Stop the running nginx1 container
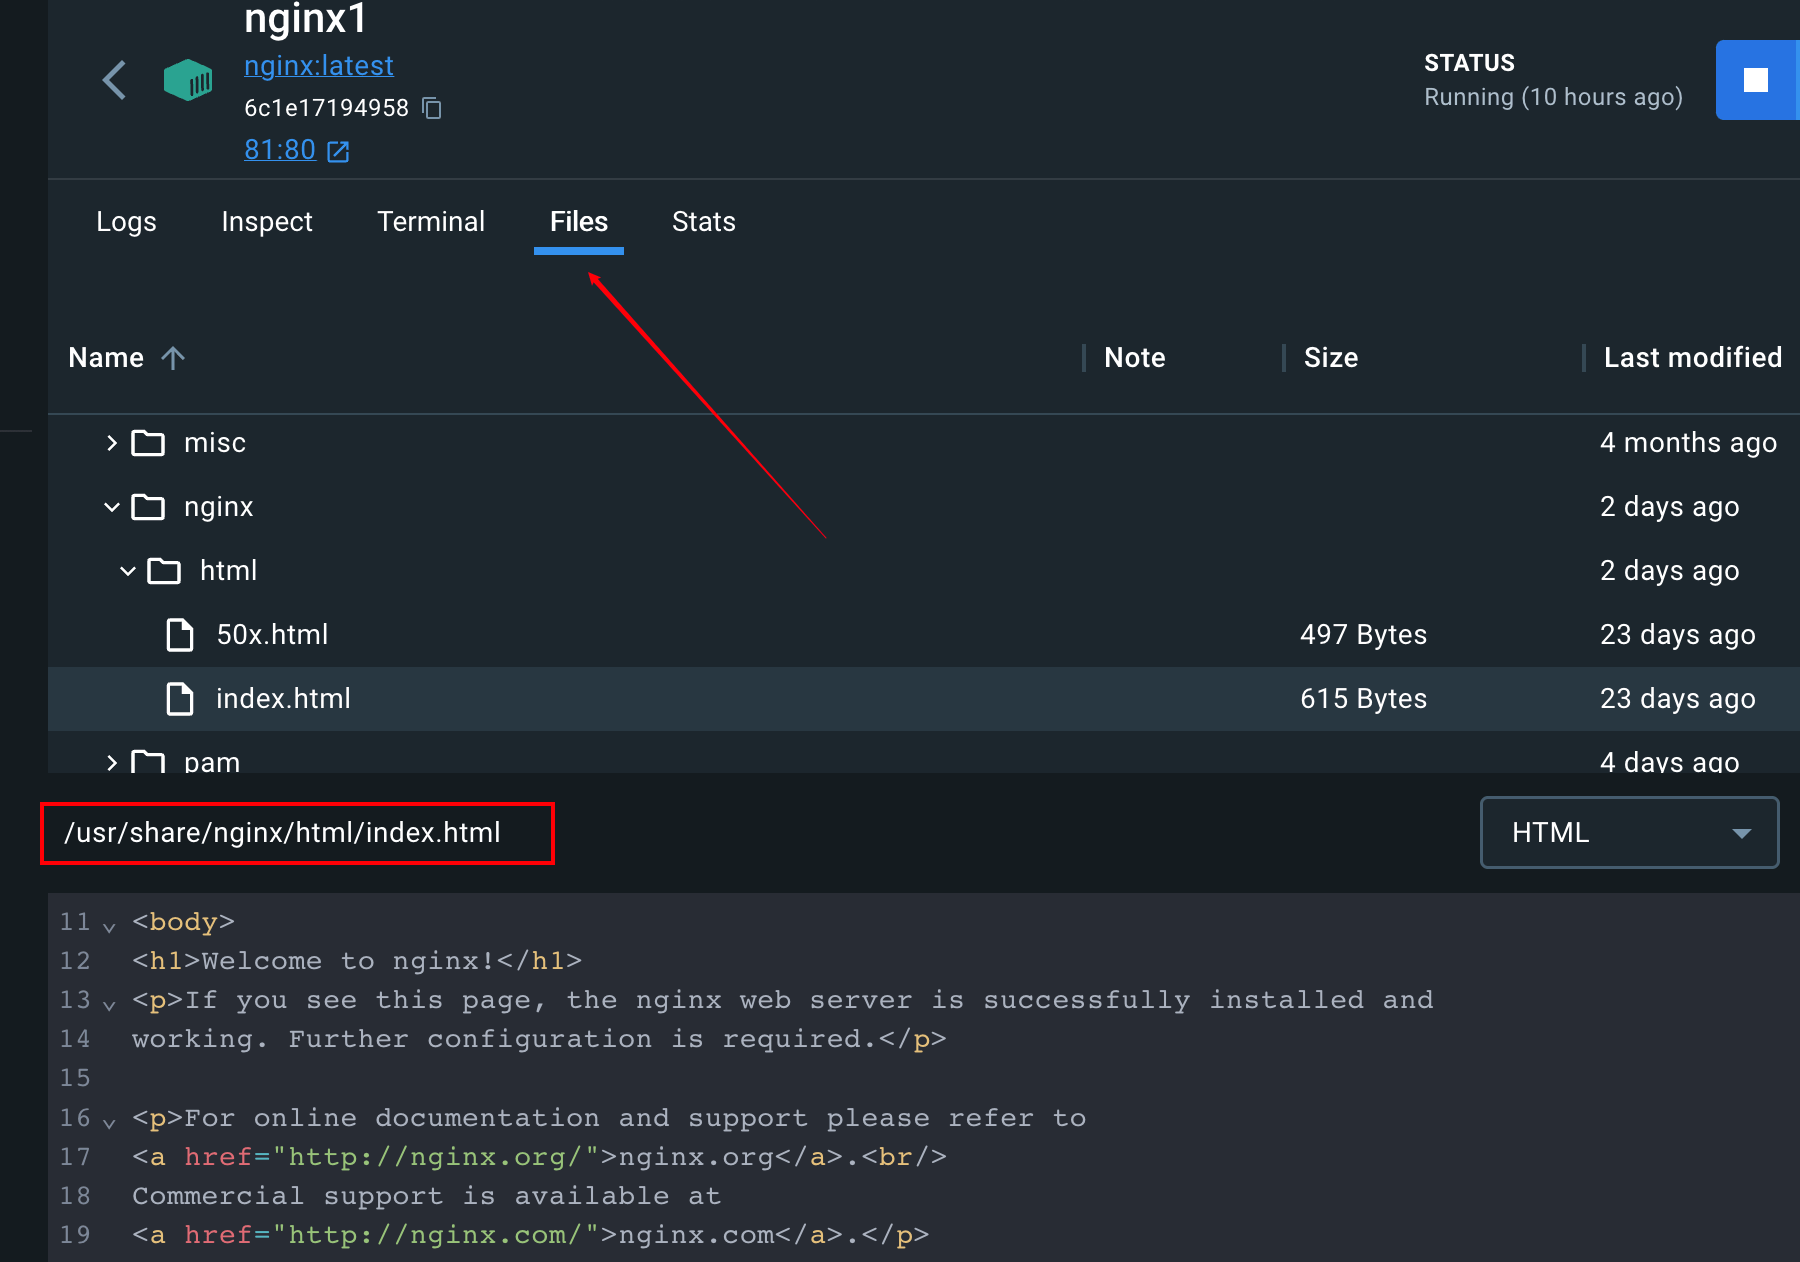 (1757, 80)
